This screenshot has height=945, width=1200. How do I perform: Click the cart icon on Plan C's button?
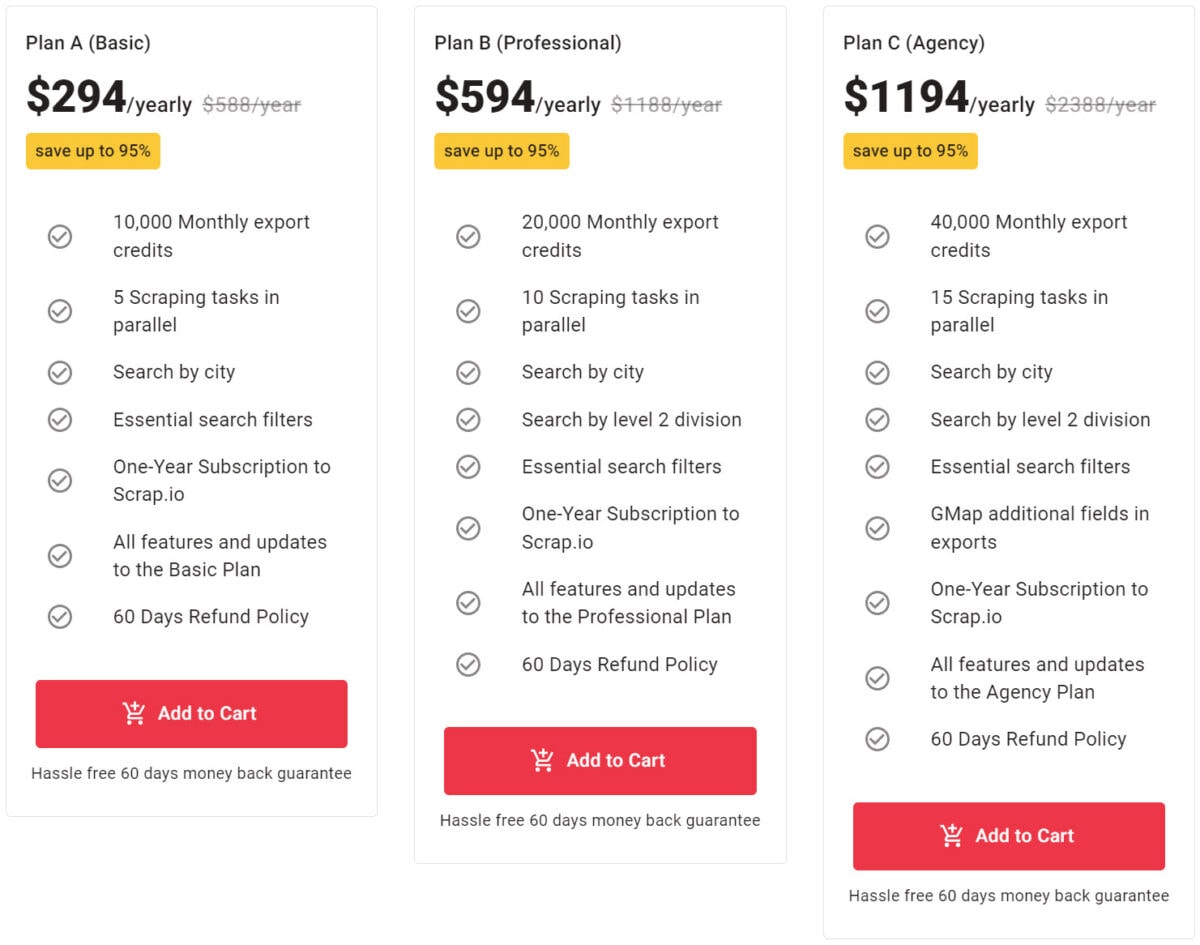click(x=951, y=836)
